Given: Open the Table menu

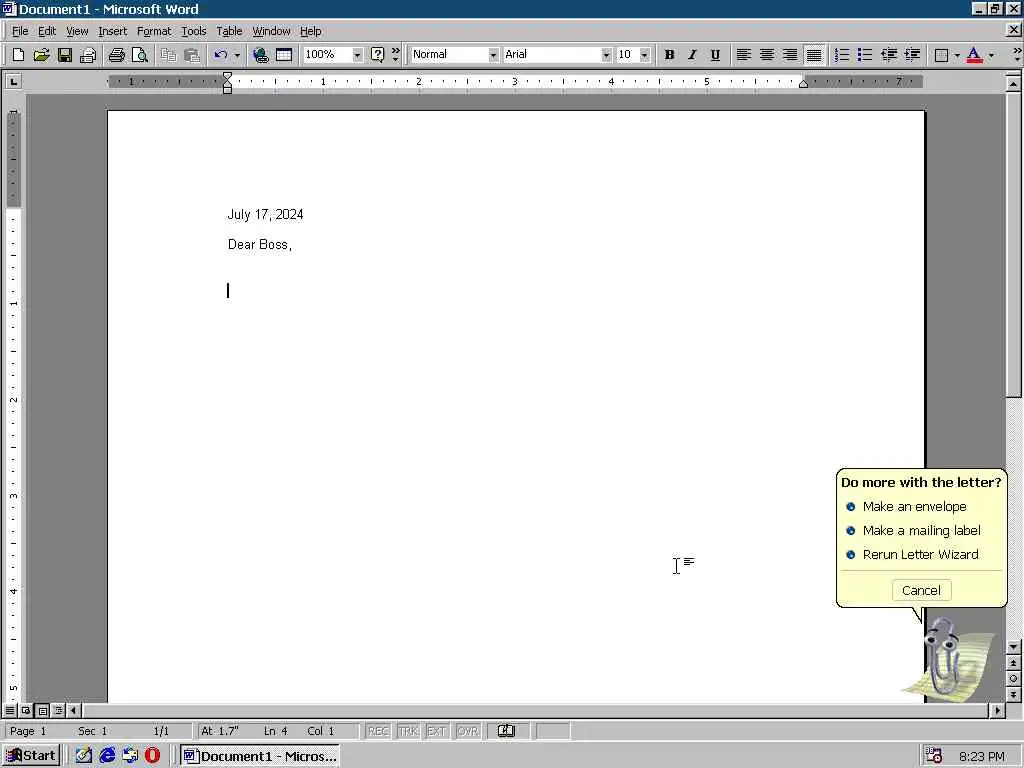Looking at the screenshot, I should 229,31.
